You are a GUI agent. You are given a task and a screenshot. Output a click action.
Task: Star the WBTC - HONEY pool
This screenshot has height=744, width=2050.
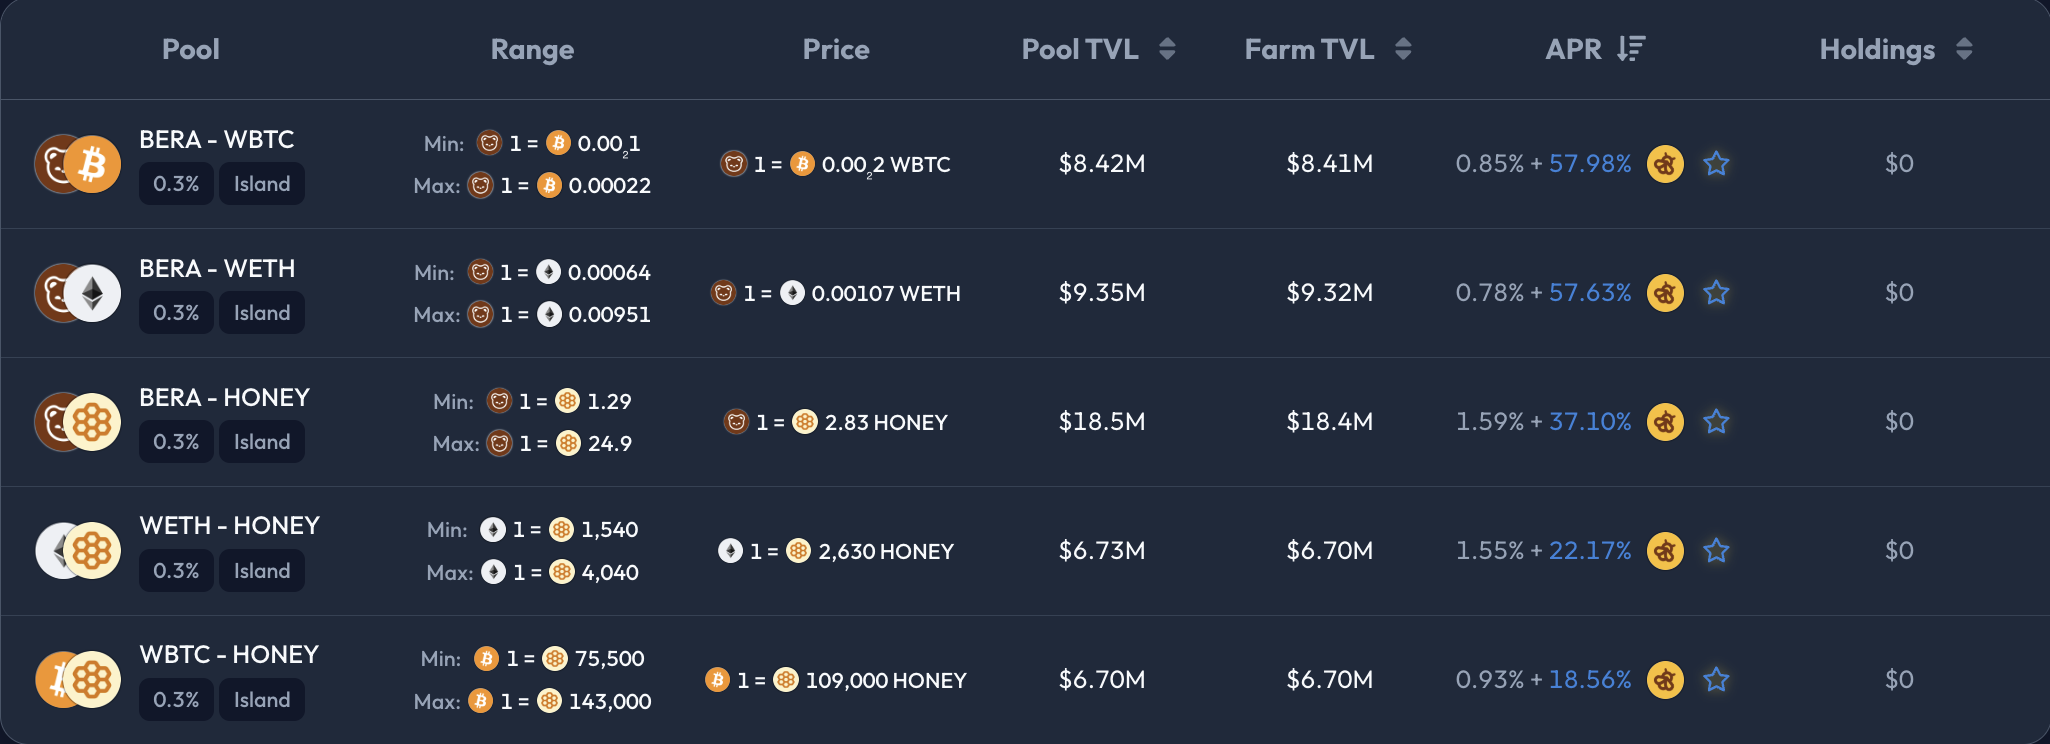(x=1716, y=679)
